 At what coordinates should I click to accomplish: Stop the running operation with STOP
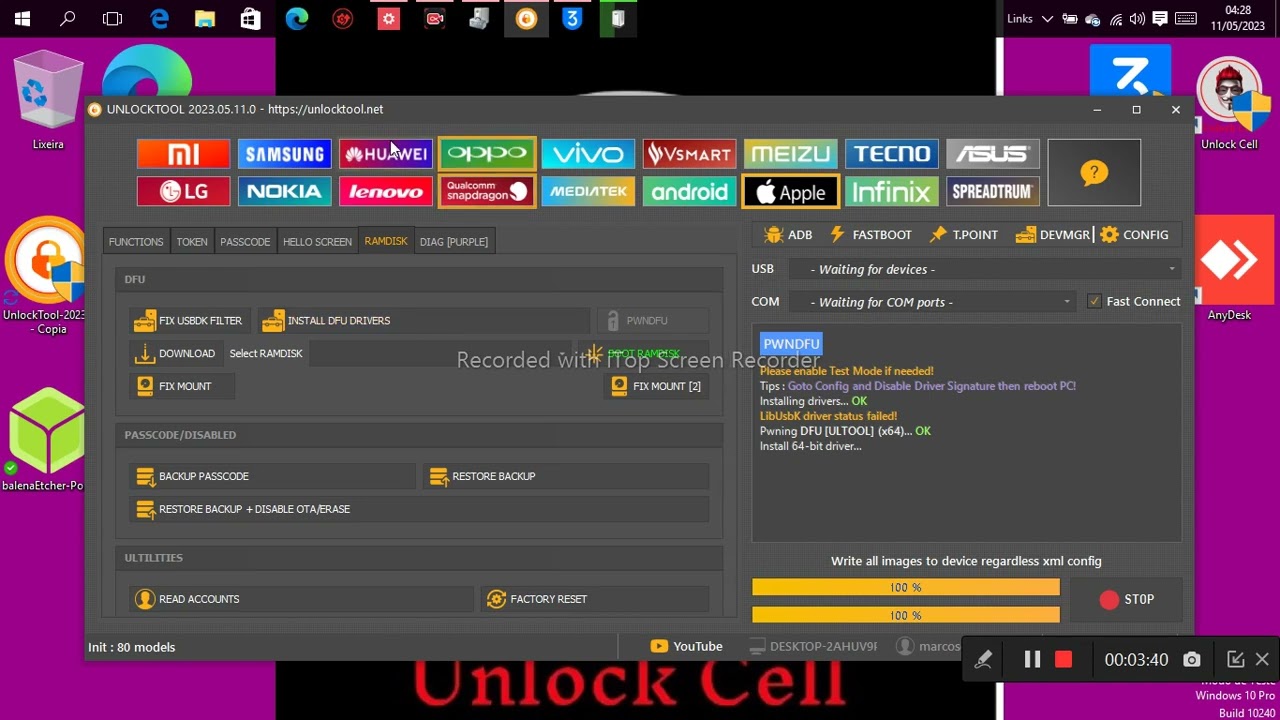(x=1126, y=599)
